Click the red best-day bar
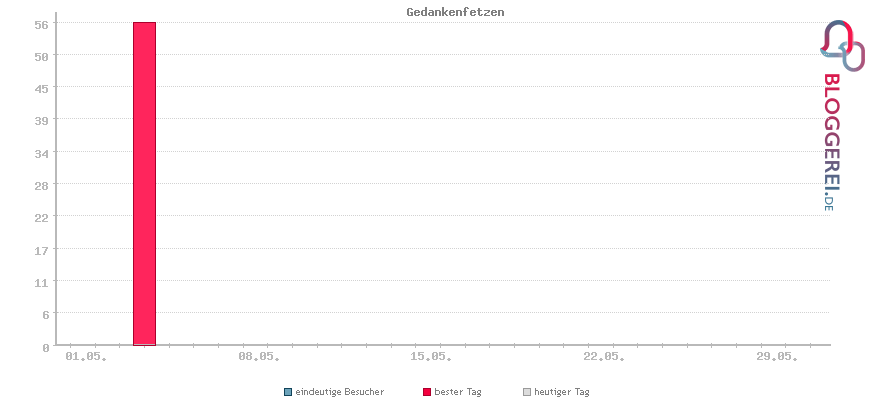Screen dimensions: 870x400 point(144,184)
